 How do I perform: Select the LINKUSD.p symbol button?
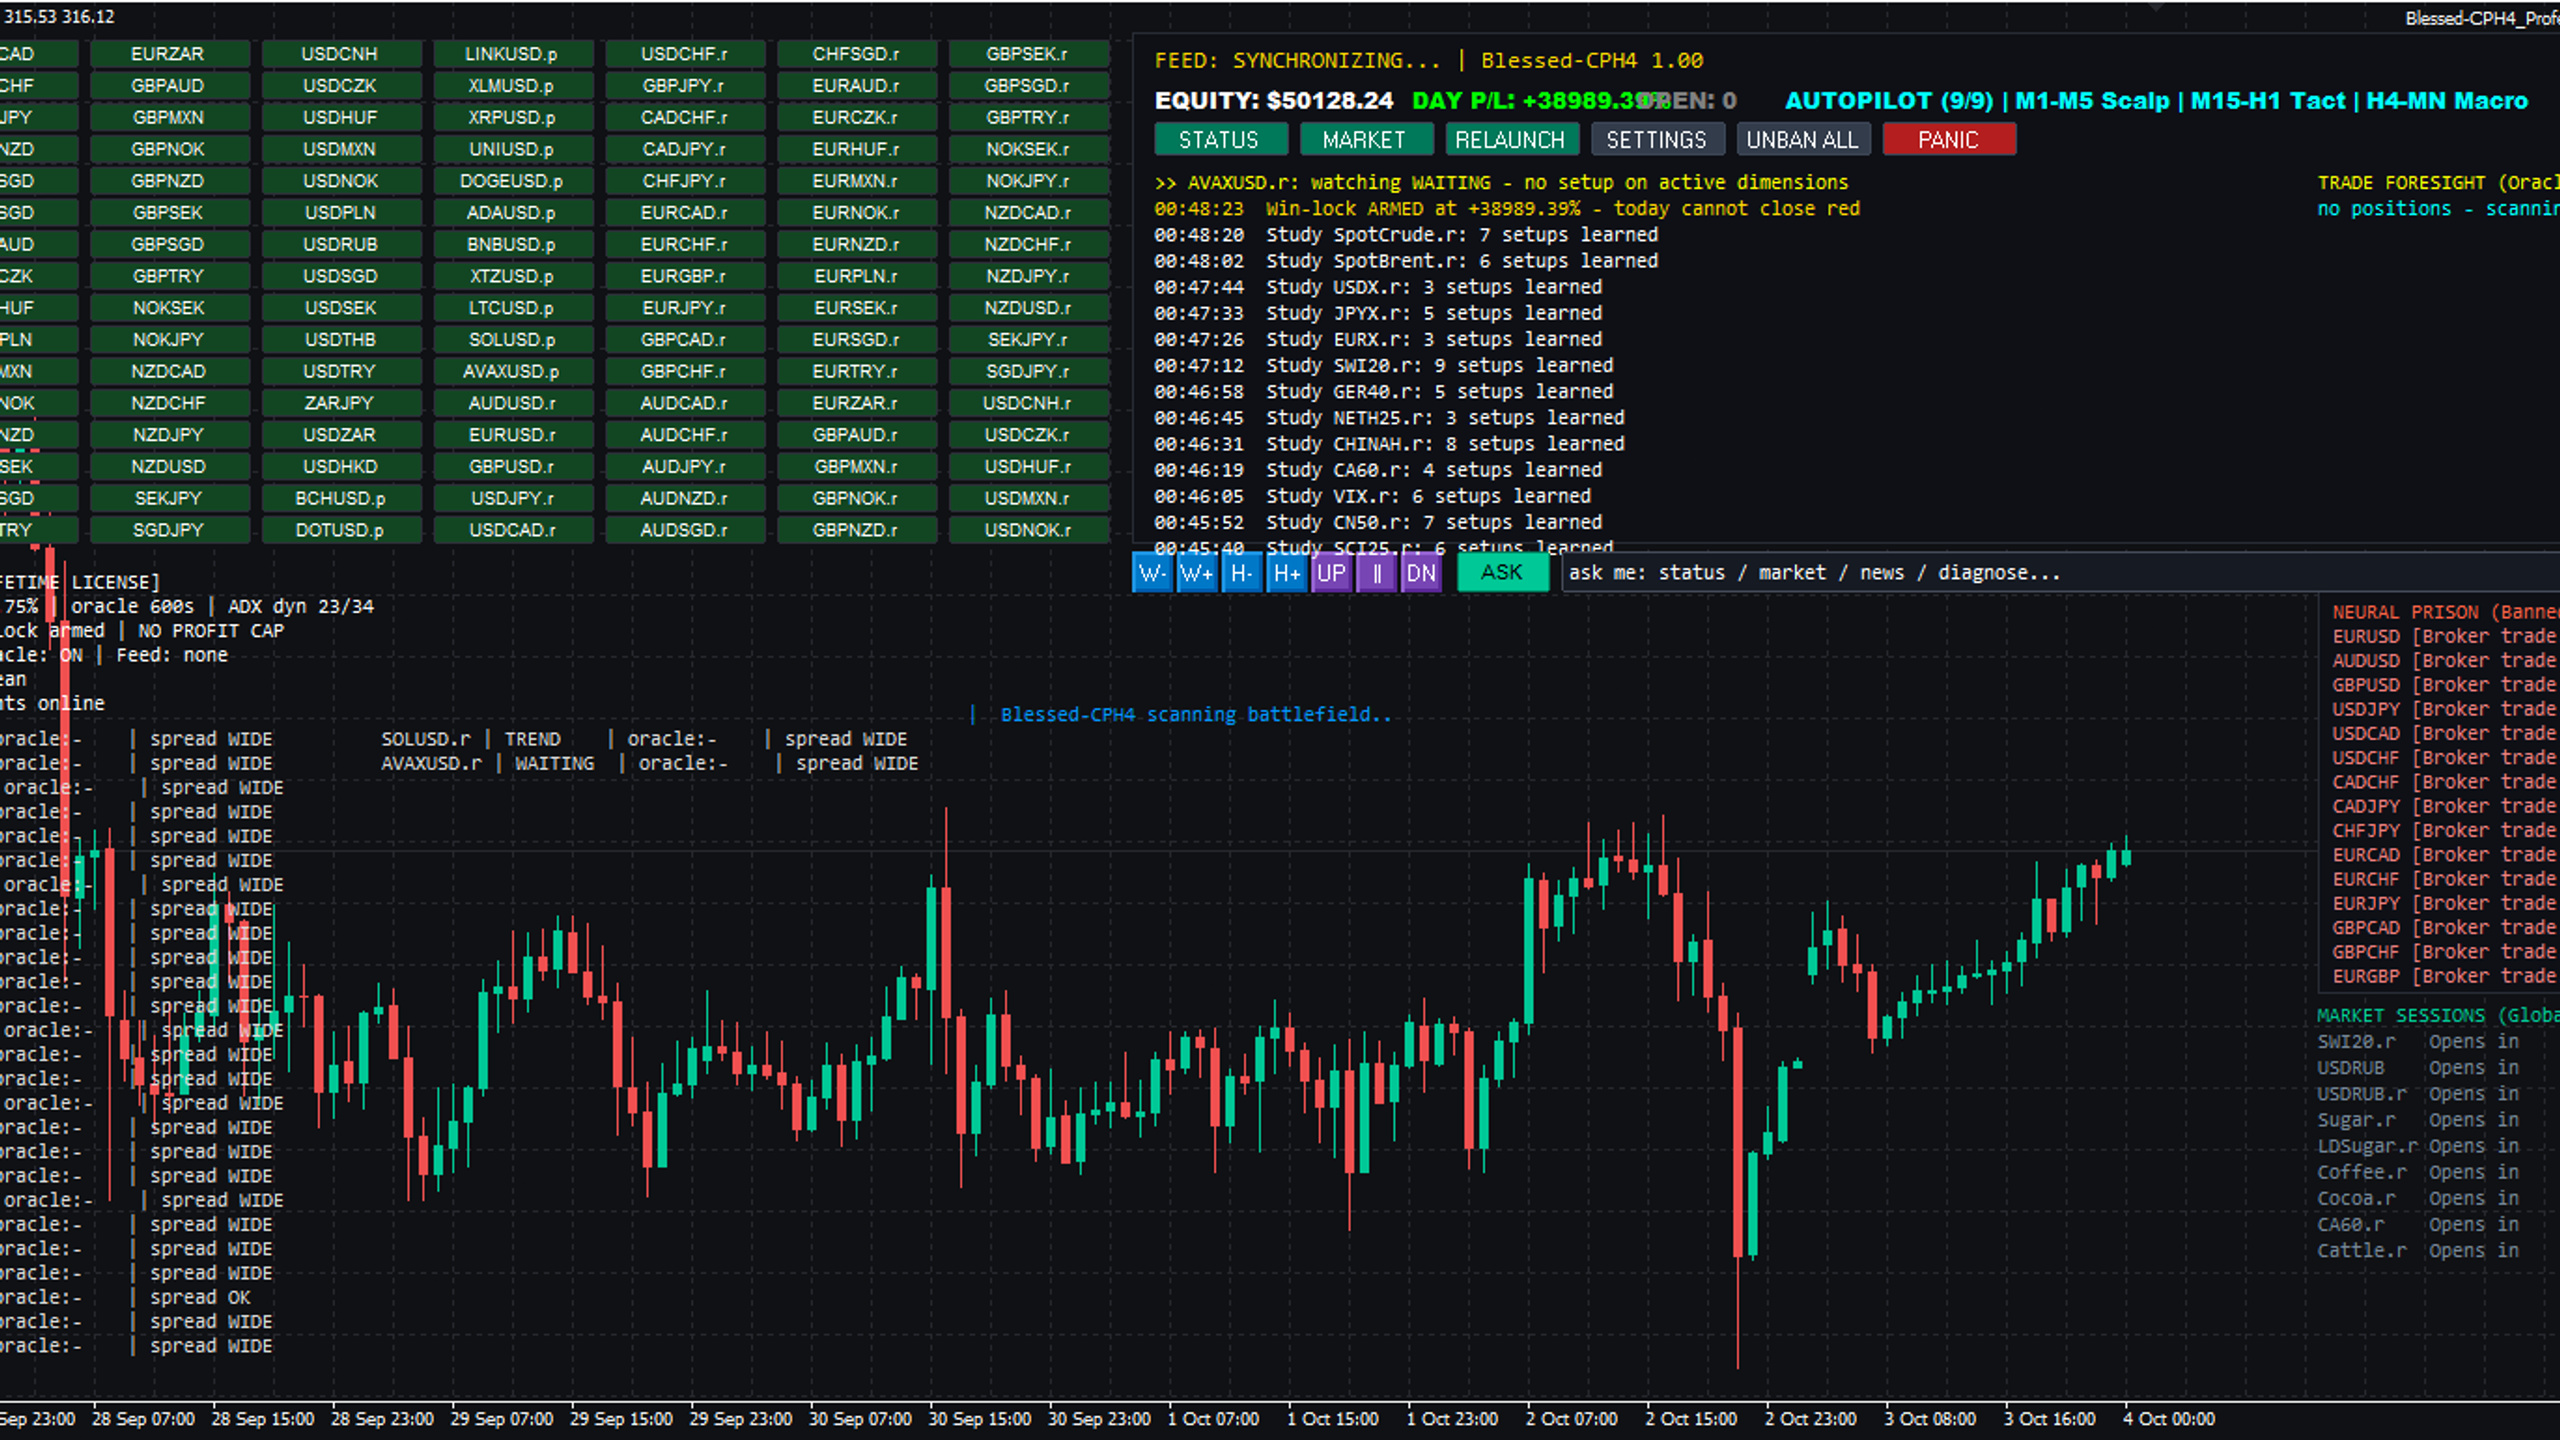513,54
